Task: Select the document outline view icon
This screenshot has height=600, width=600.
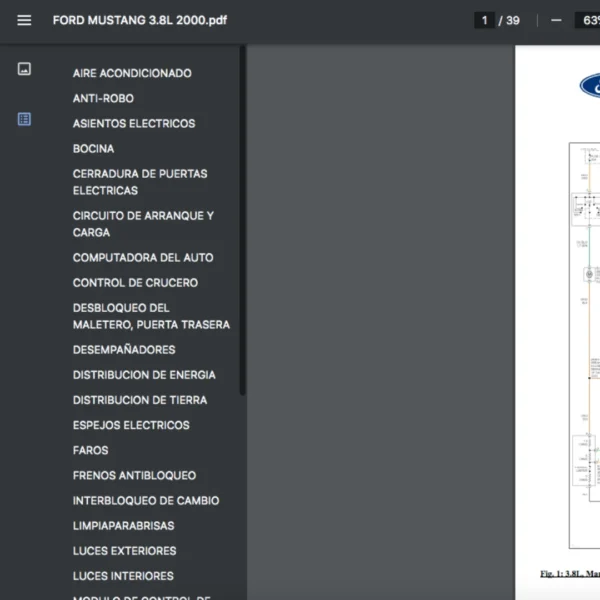Action: point(24,119)
